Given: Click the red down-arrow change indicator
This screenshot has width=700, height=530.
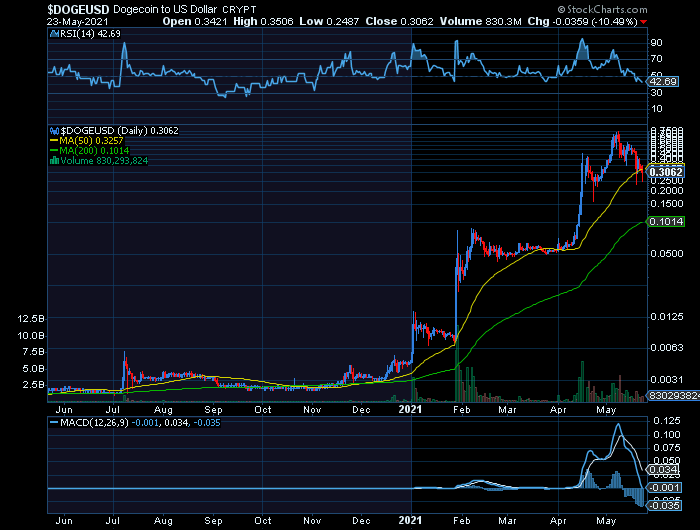Looking at the screenshot, I should point(643,22).
